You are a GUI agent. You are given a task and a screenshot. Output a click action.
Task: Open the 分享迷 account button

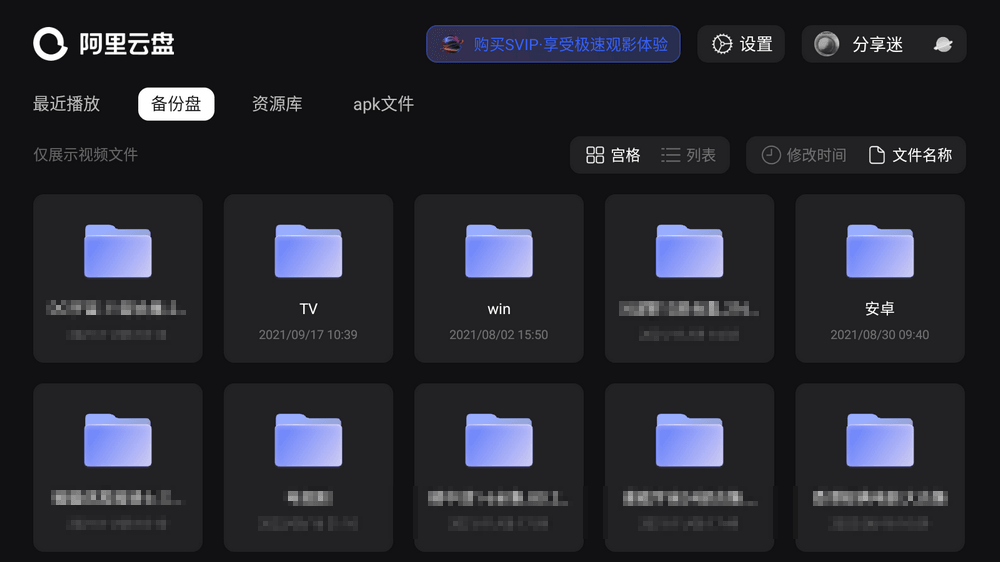(x=877, y=44)
